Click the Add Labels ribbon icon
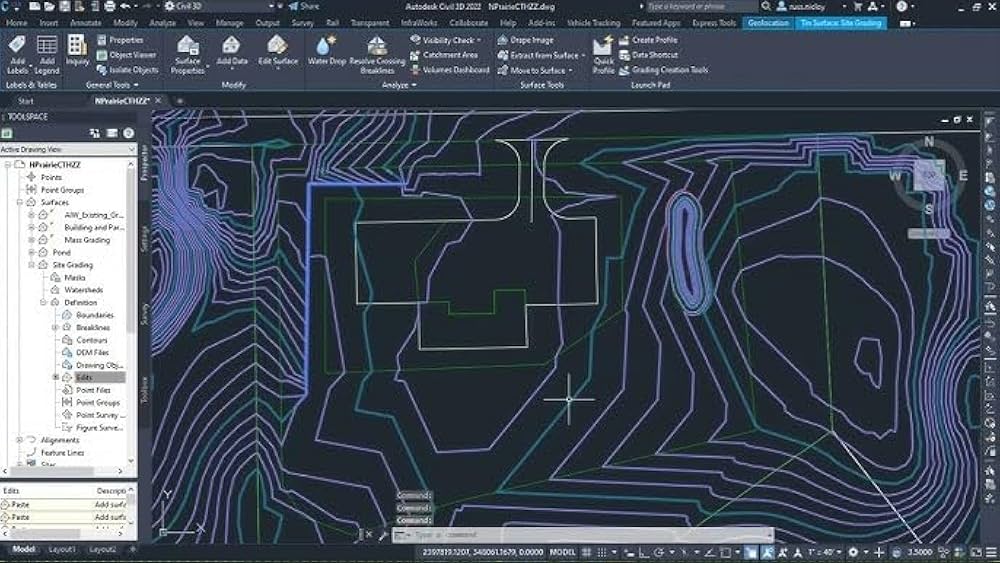This screenshot has width=1000, height=563. point(17,54)
